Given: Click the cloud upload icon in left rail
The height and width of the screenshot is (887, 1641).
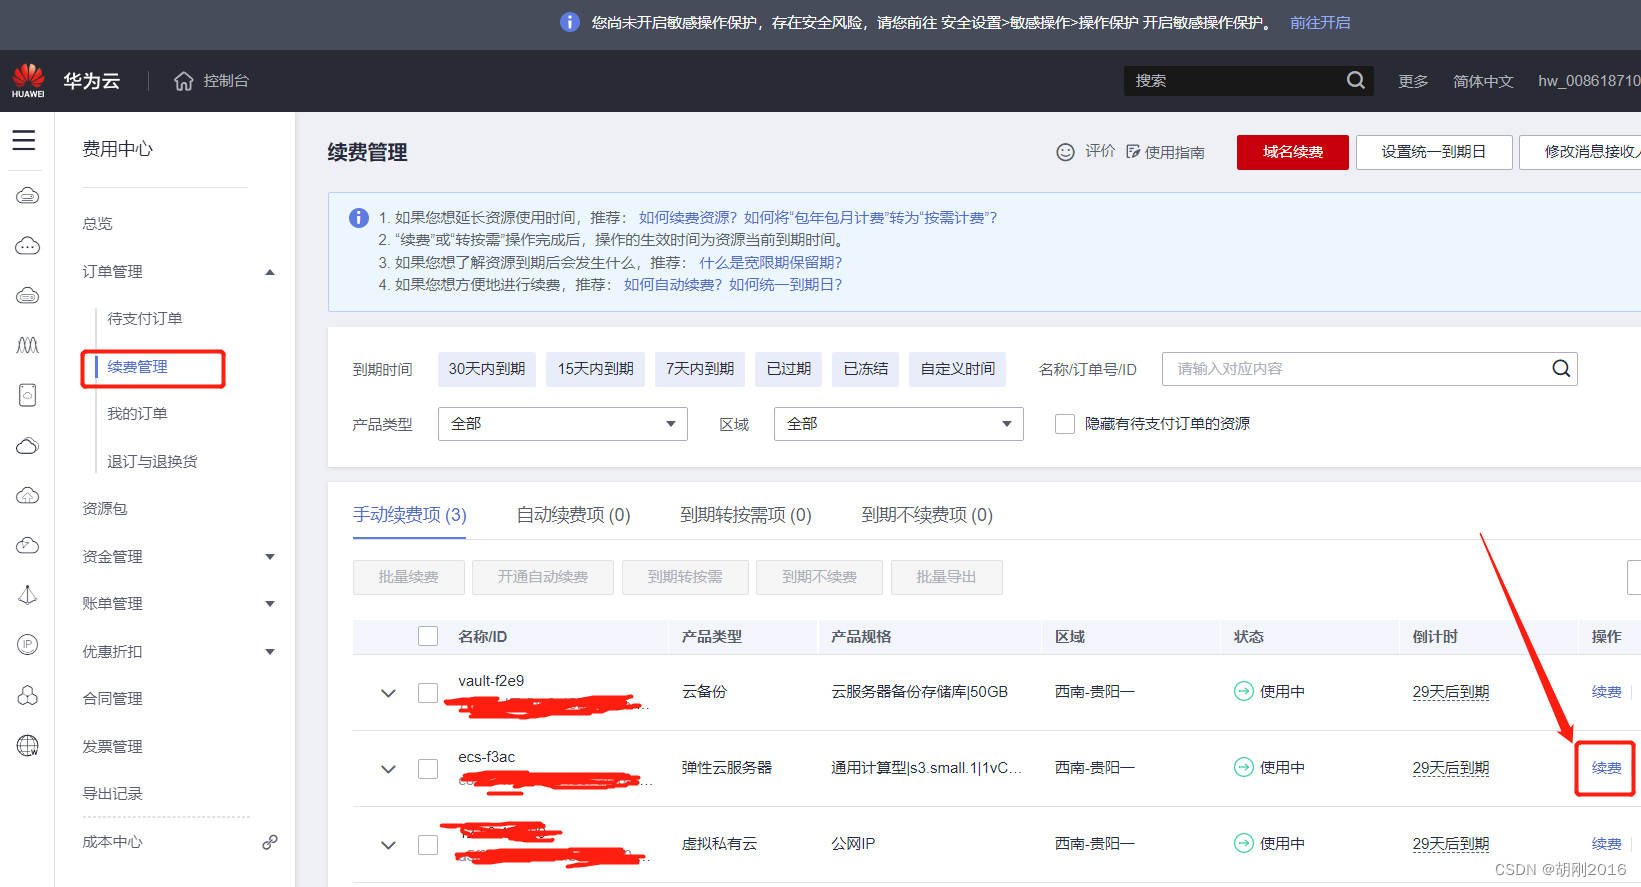Looking at the screenshot, I should 28,496.
